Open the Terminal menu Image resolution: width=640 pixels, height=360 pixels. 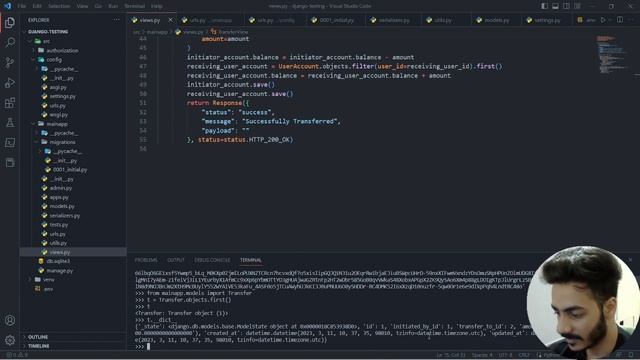pos(134,6)
